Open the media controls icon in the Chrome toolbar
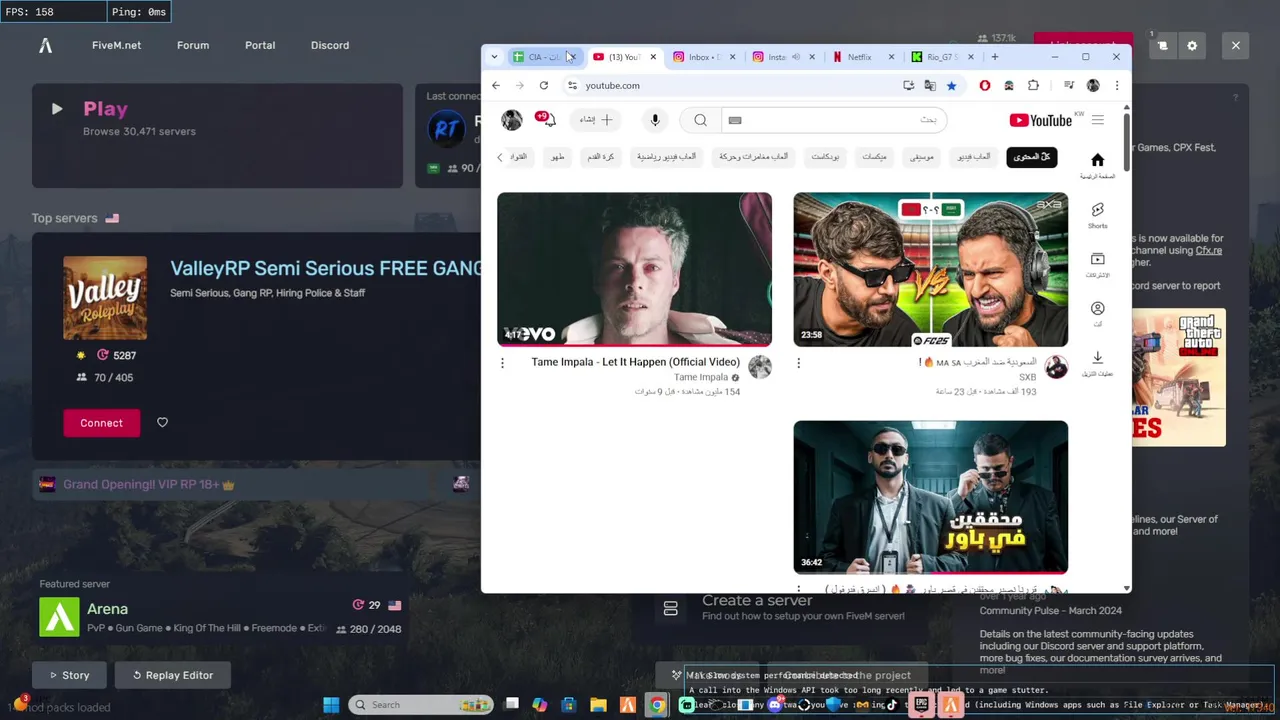 click(1069, 86)
